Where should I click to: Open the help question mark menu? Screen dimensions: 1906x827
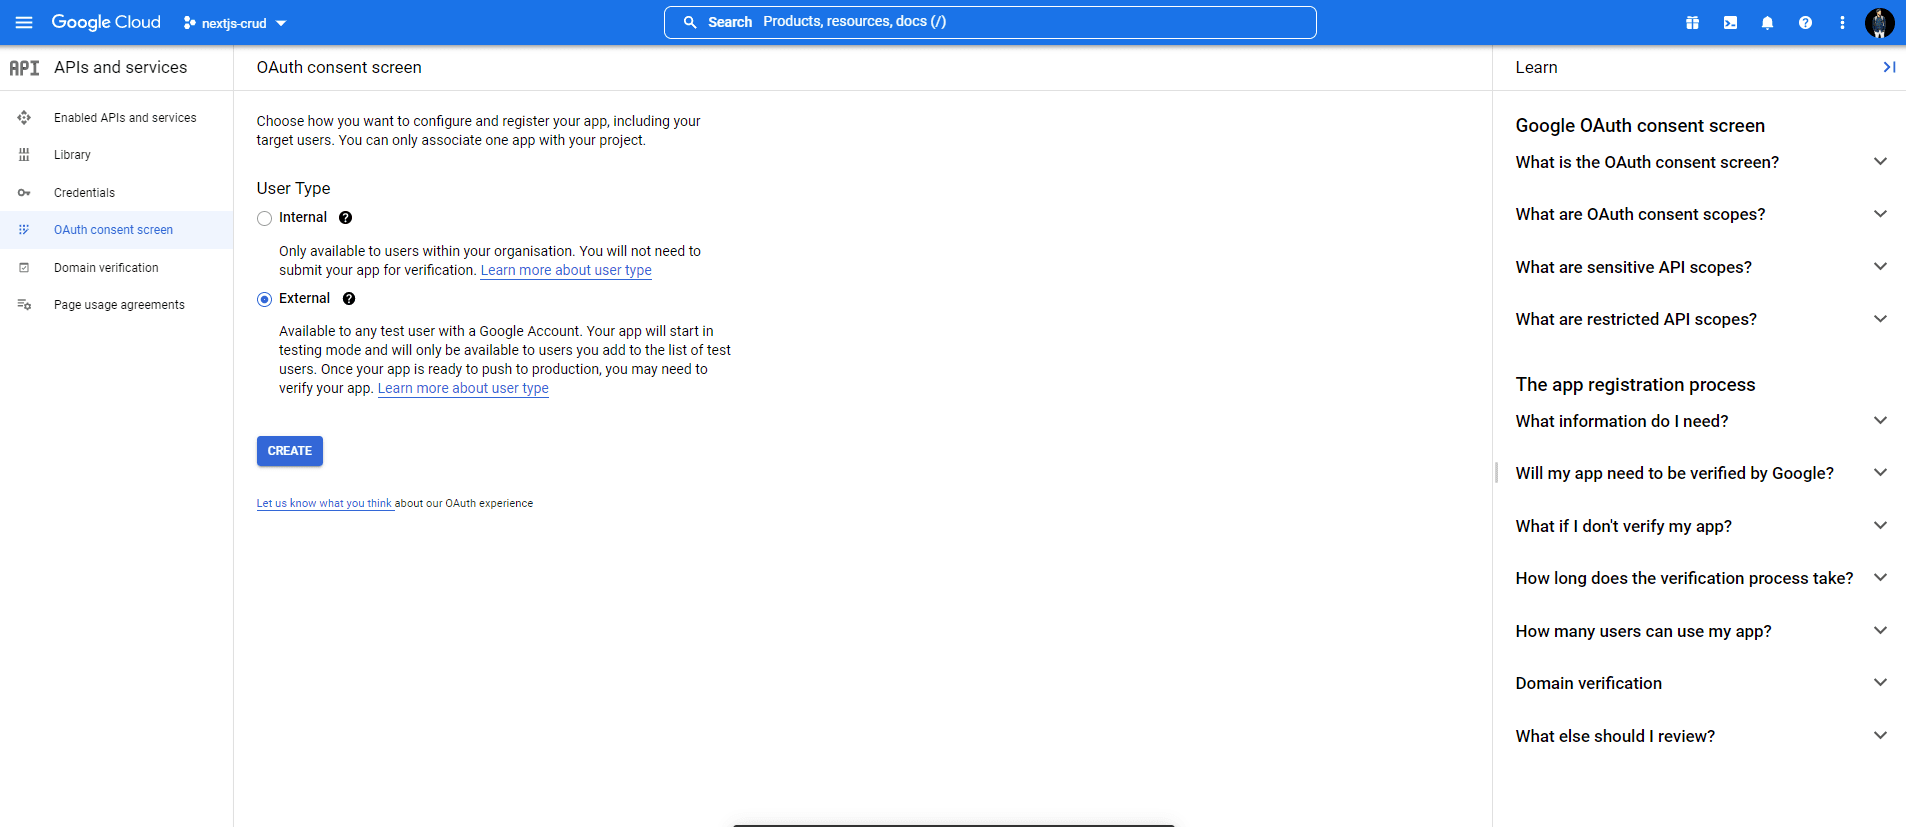click(1805, 22)
